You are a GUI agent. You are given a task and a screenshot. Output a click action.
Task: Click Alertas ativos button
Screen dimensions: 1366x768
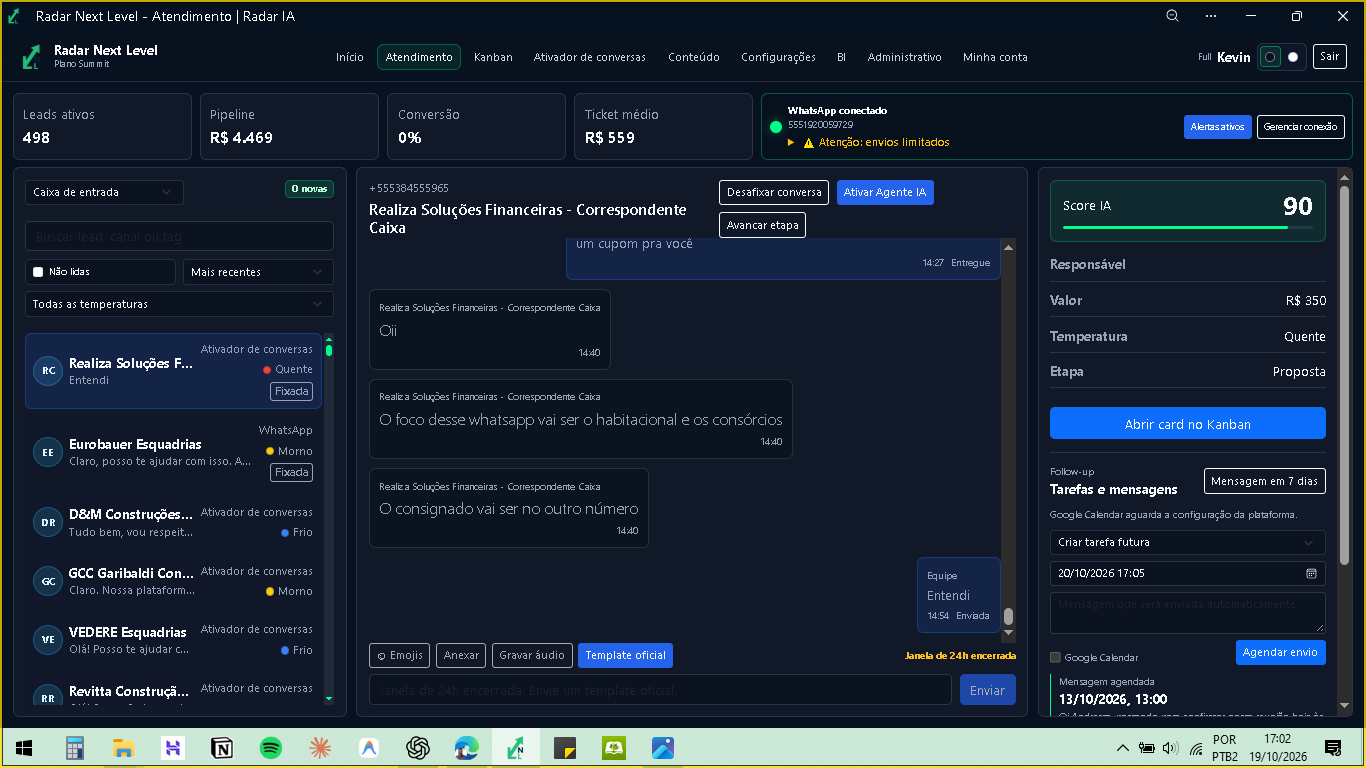tap(1217, 127)
